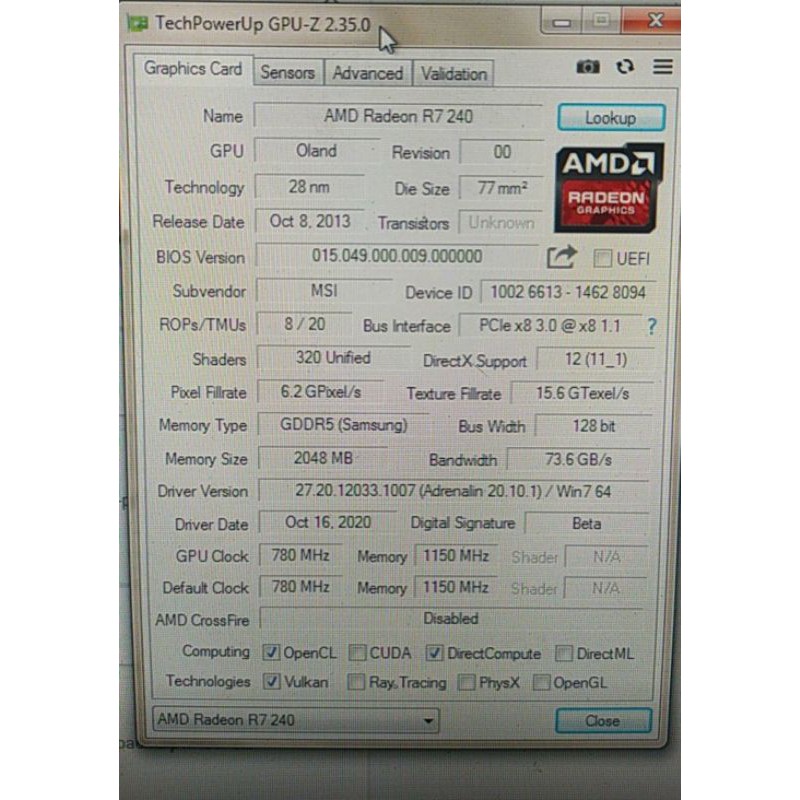Toggle the PhysX checkbox

click(x=466, y=682)
